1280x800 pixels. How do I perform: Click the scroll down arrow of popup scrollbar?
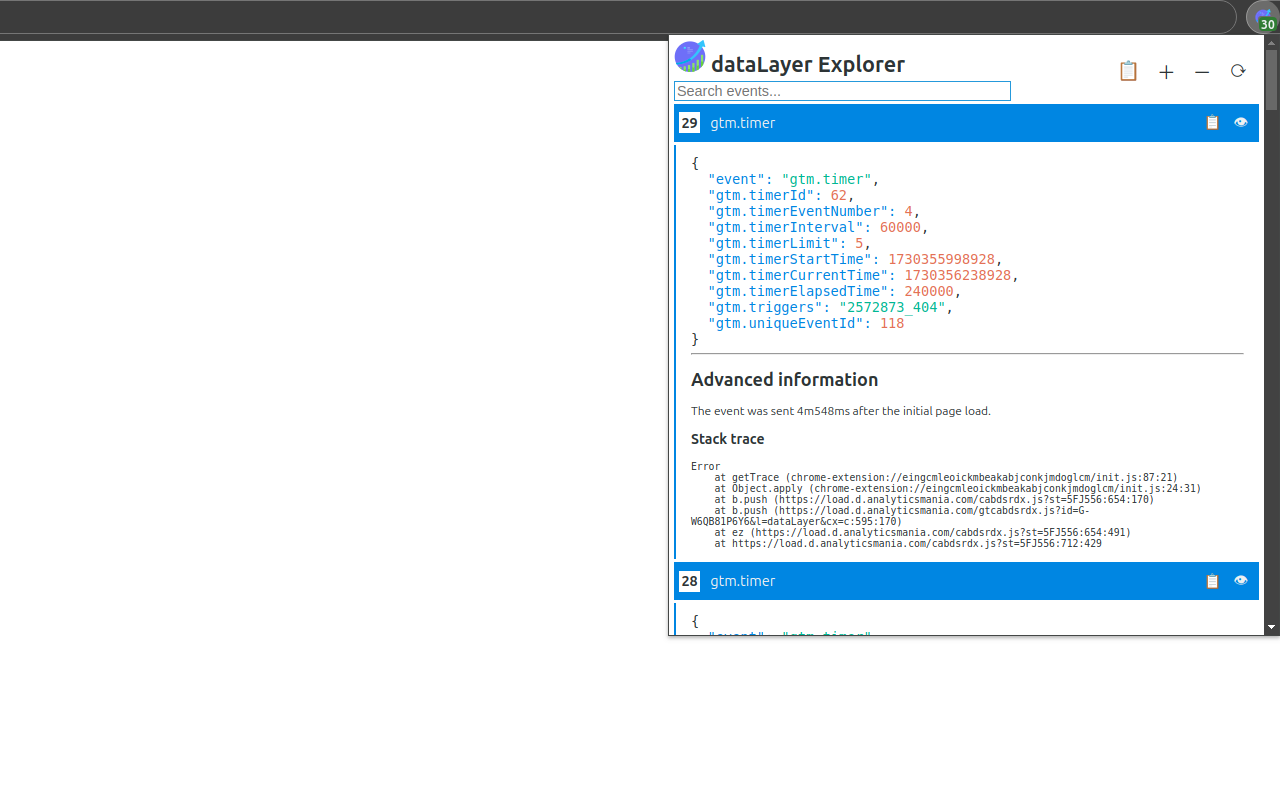[1271, 627]
